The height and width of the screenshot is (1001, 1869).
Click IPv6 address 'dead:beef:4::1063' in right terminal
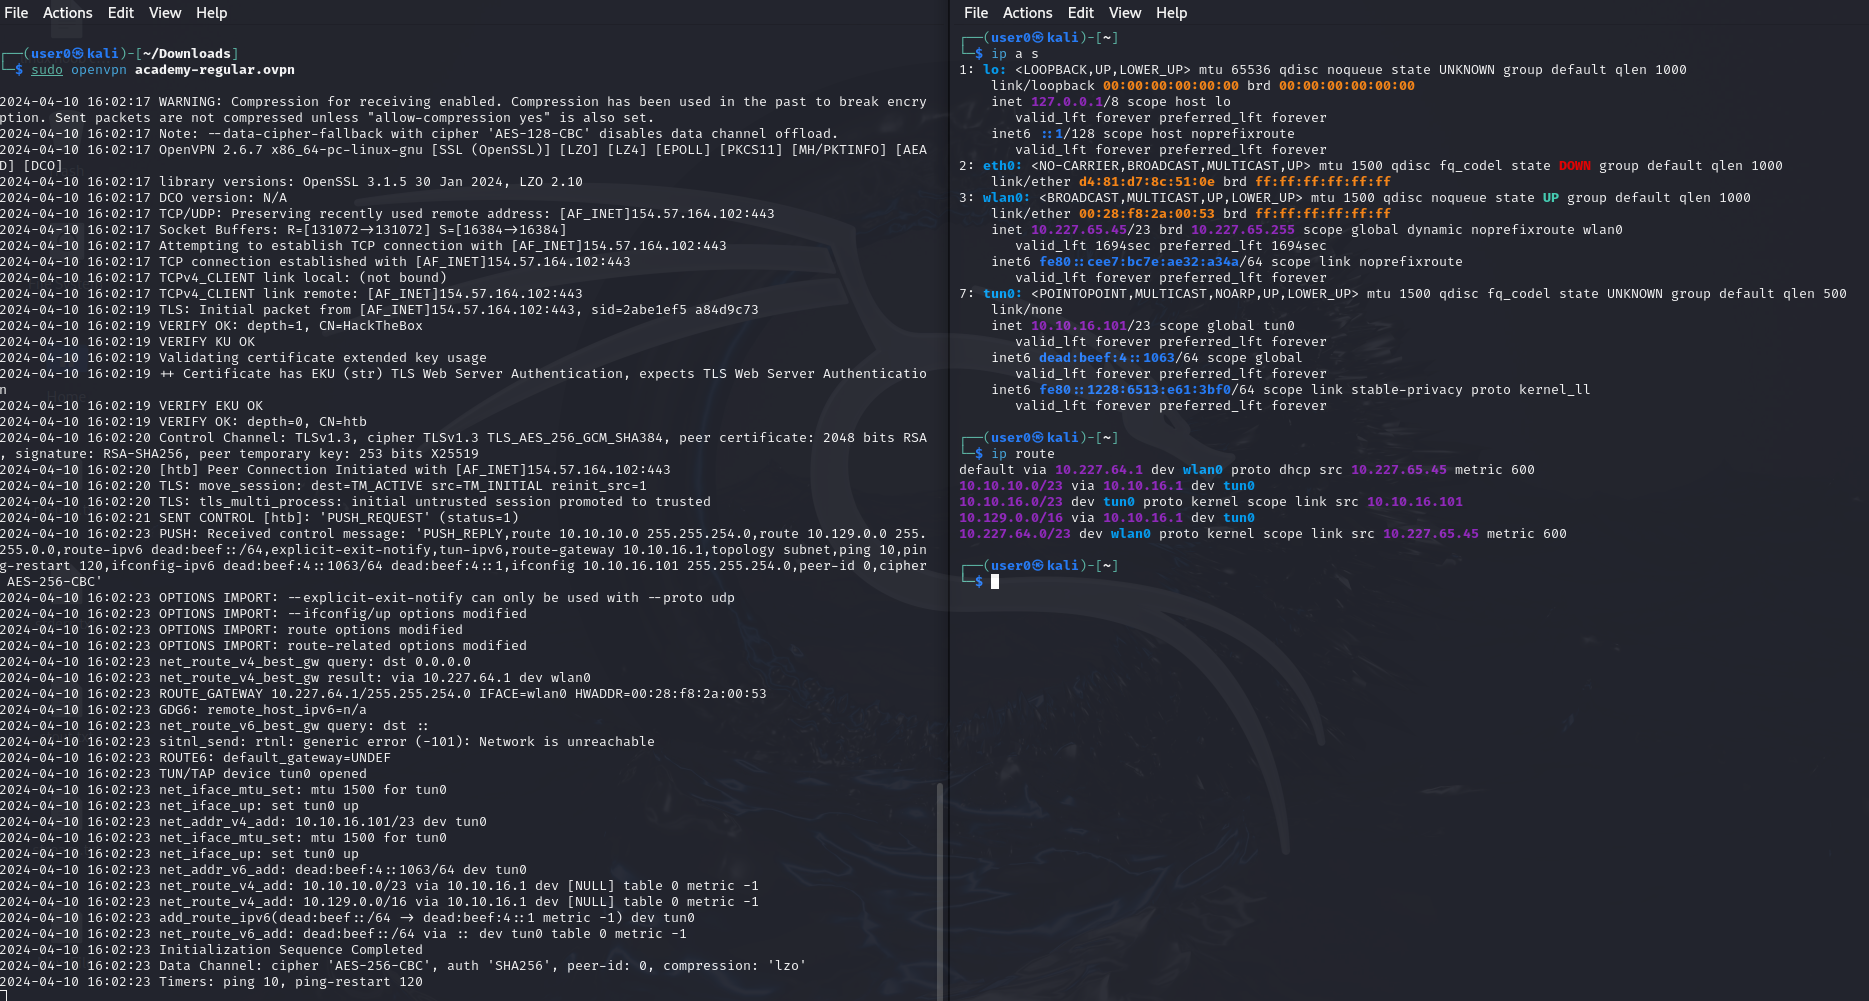1107,358
